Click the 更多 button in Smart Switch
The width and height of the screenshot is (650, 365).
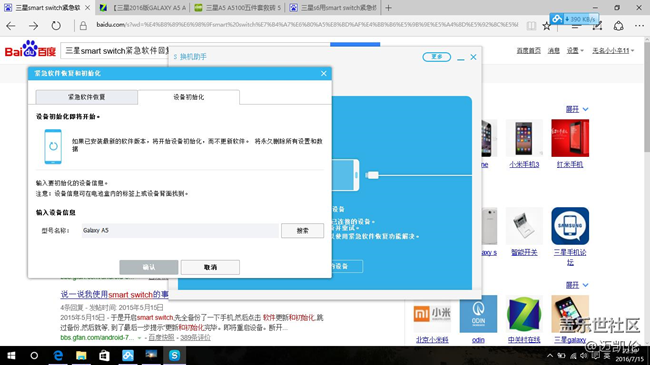(437, 57)
